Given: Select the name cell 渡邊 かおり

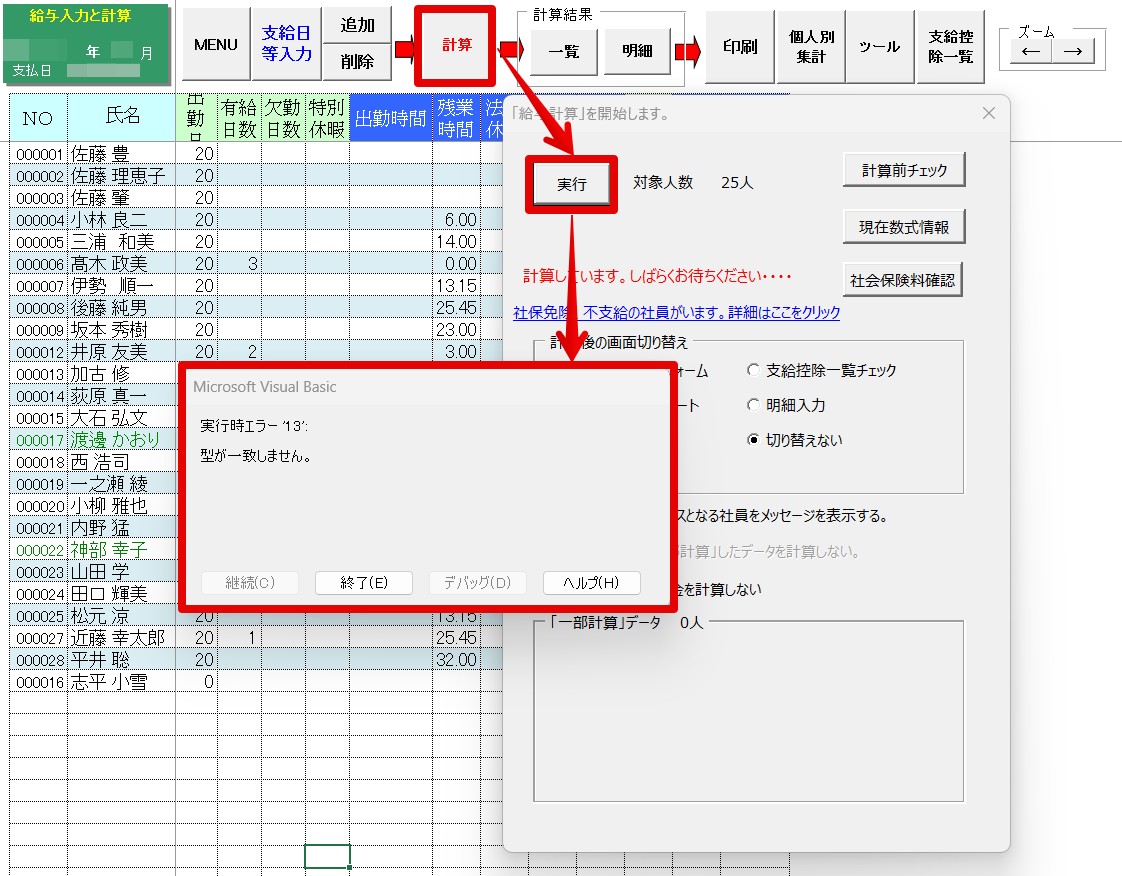Looking at the screenshot, I should click(x=122, y=440).
